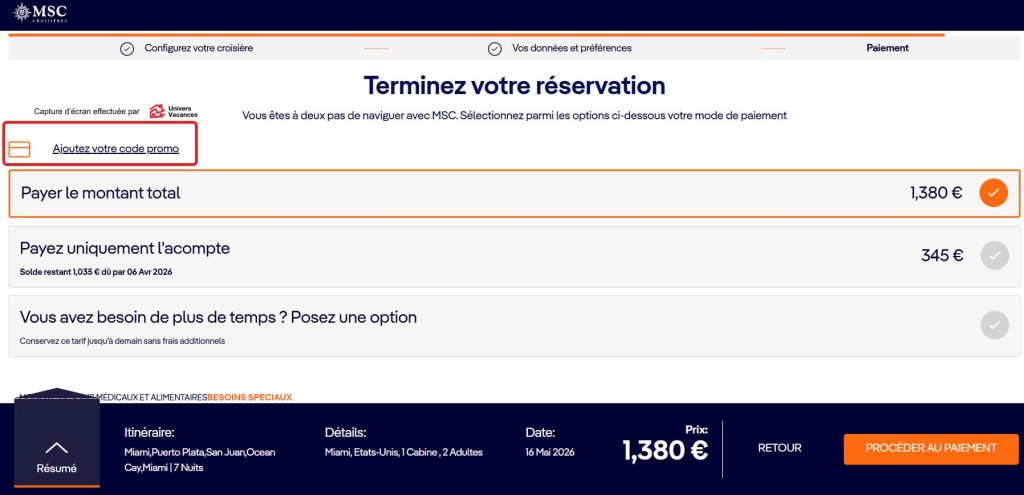Go to Vos données et préférences step
Image resolution: width=1024 pixels, height=495 pixels.
click(571, 48)
